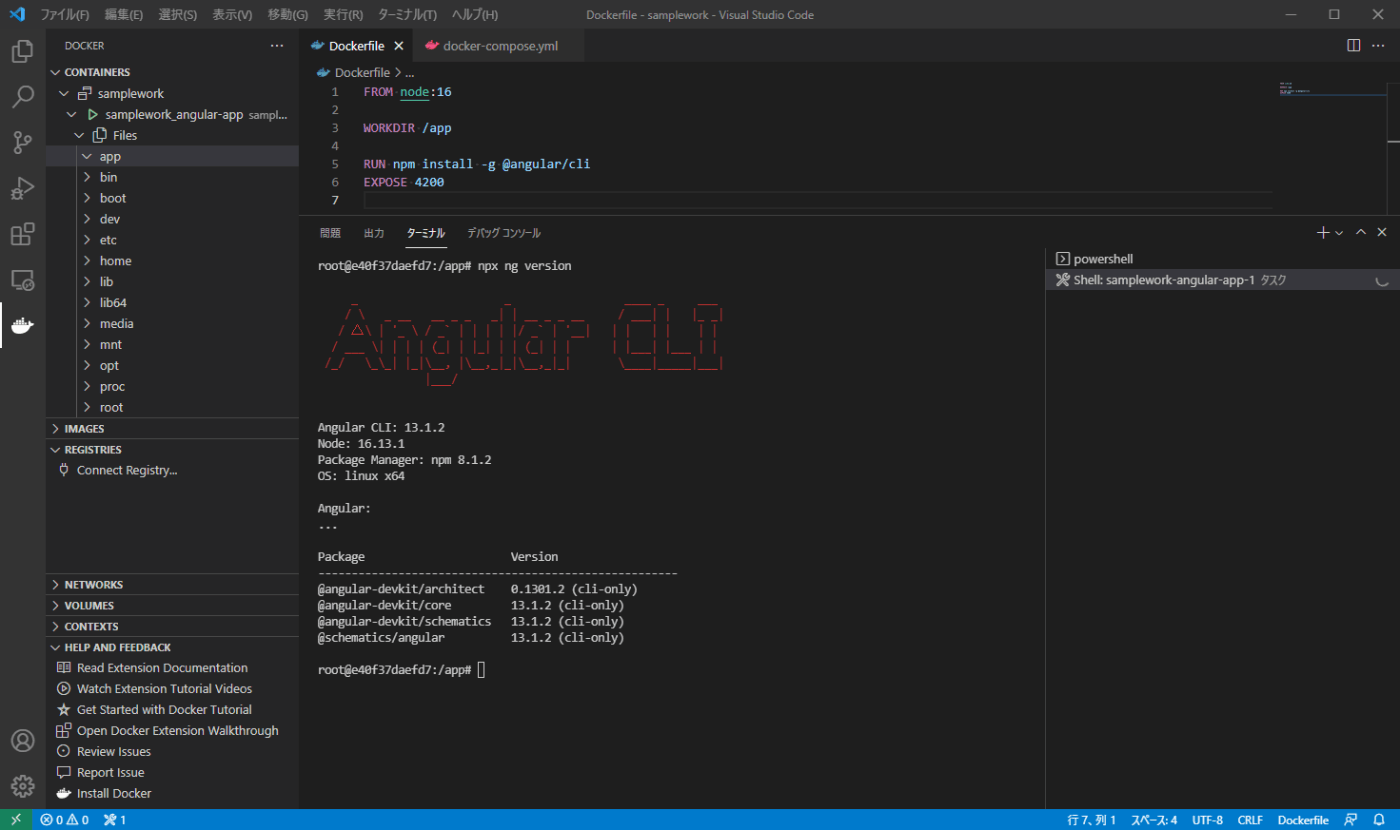Expand the root folder
Screen dimensions: 1400x830
(172, 407)
